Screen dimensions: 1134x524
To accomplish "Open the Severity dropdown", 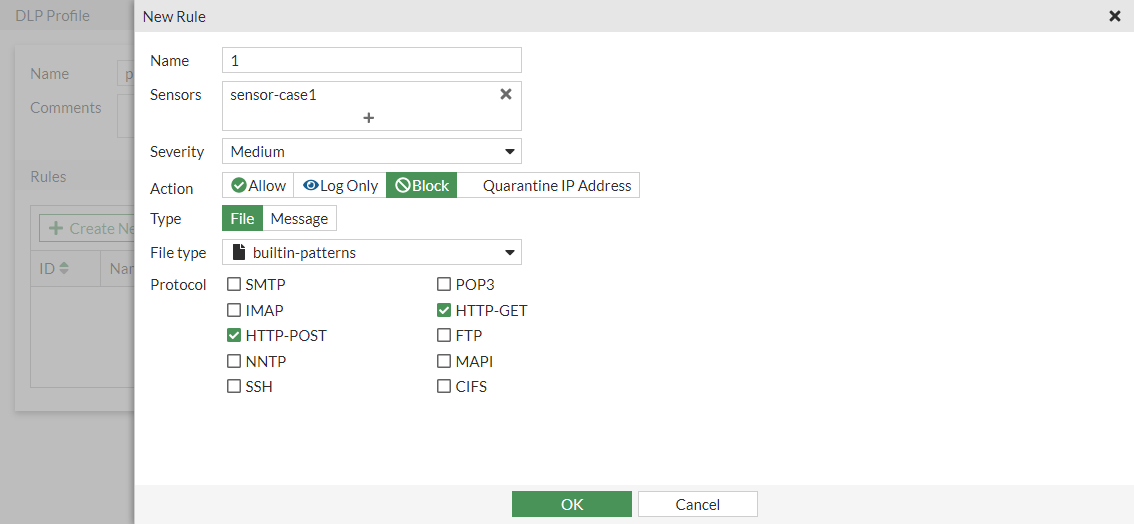I will [372, 152].
